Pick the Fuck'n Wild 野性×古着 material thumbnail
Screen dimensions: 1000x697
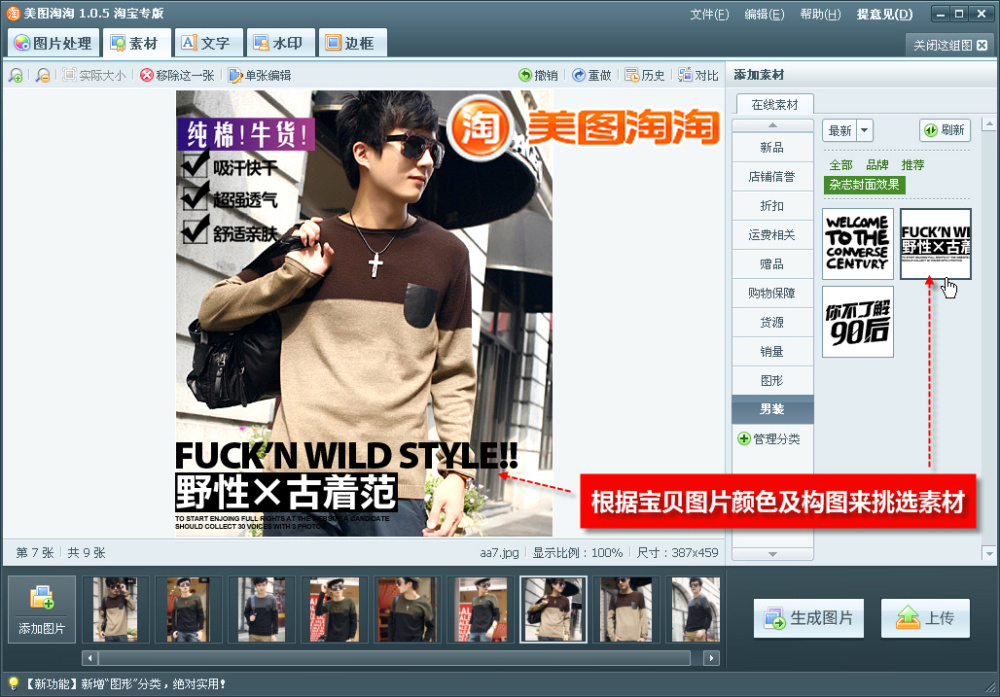[x=936, y=244]
